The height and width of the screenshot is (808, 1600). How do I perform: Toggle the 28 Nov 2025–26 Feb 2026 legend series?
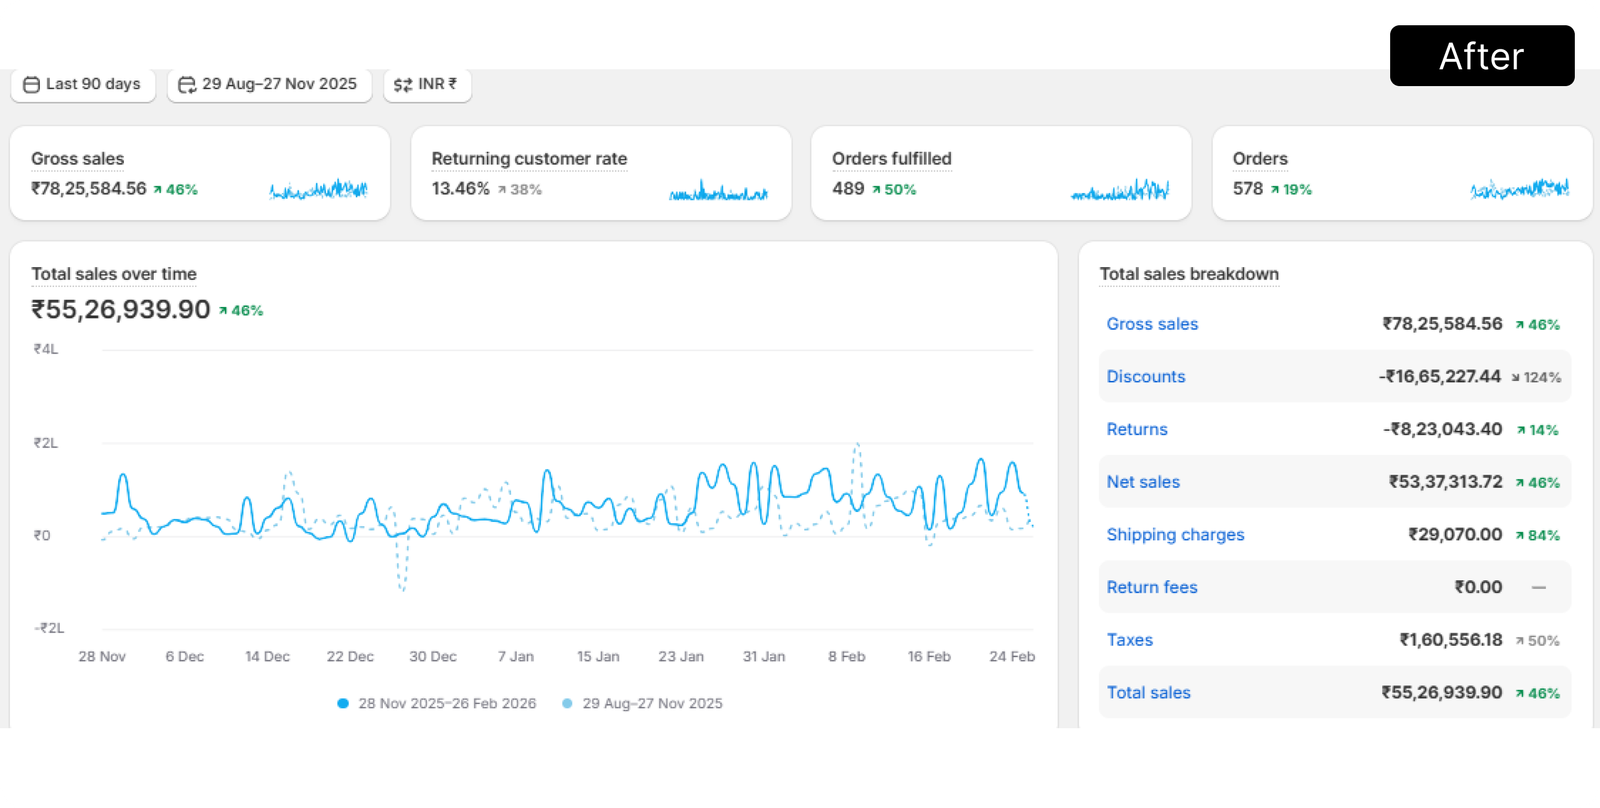tap(447, 704)
